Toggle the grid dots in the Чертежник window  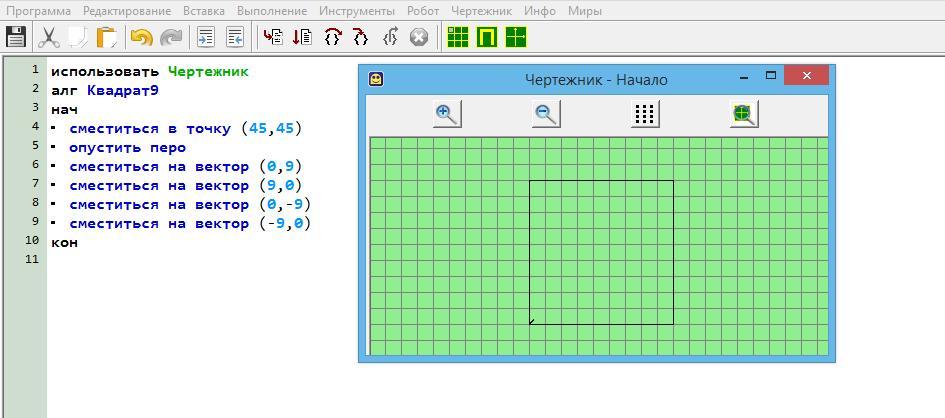coord(645,114)
